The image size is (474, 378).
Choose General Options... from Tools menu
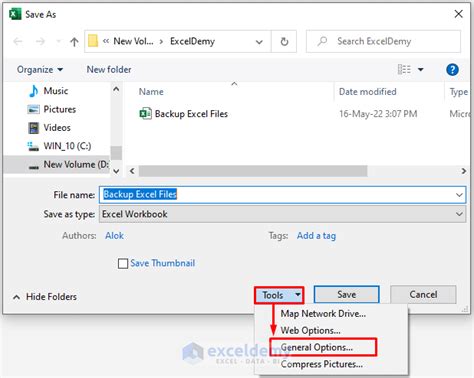coord(317,347)
